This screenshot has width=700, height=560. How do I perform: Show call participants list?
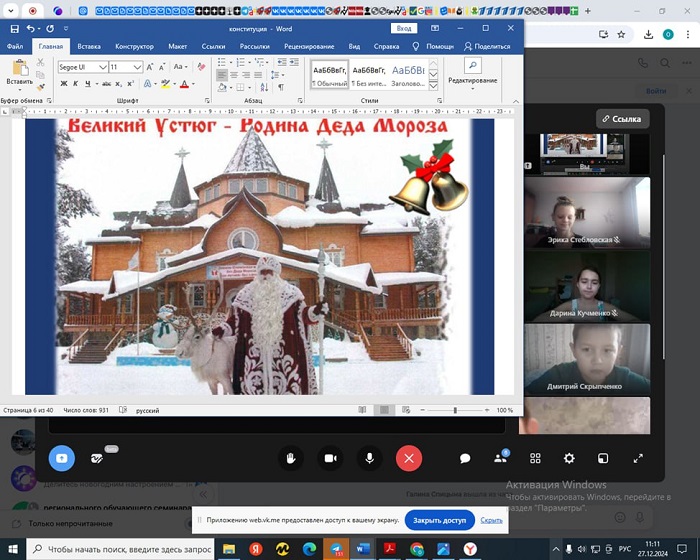pyautogui.click(x=500, y=459)
